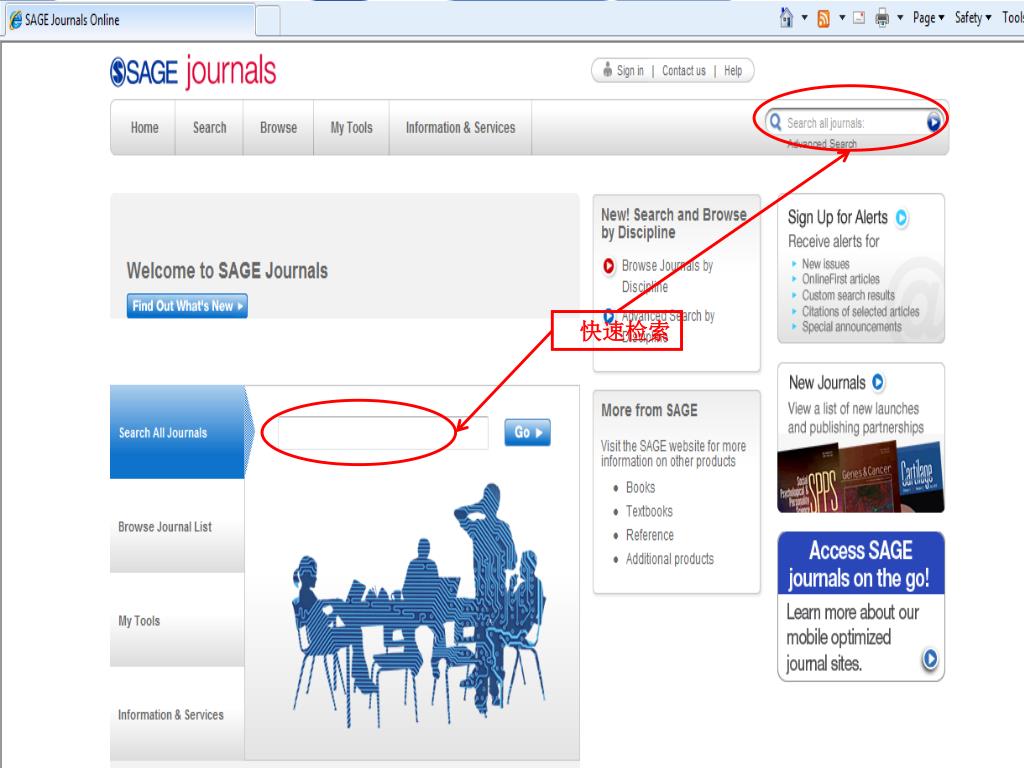Open Browse Journals by Discipline link
The image size is (1024, 768).
pyautogui.click(x=667, y=276)
